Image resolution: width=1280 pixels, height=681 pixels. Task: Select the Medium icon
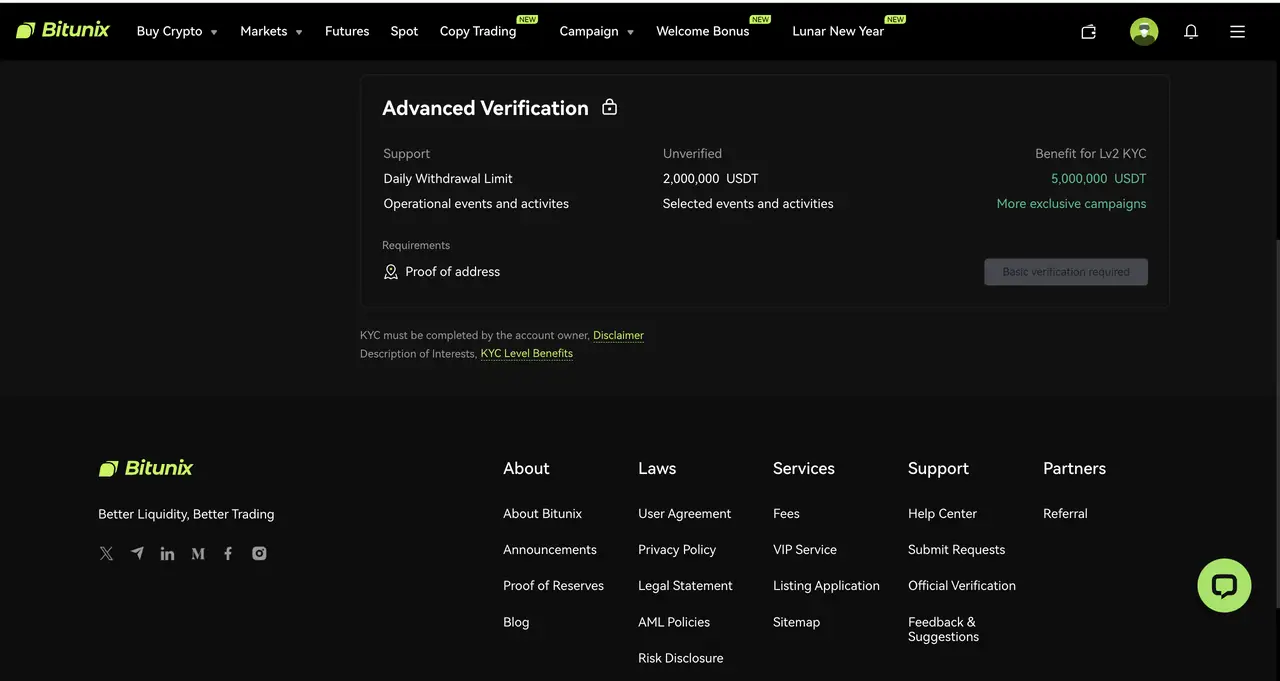coord(198,553)
